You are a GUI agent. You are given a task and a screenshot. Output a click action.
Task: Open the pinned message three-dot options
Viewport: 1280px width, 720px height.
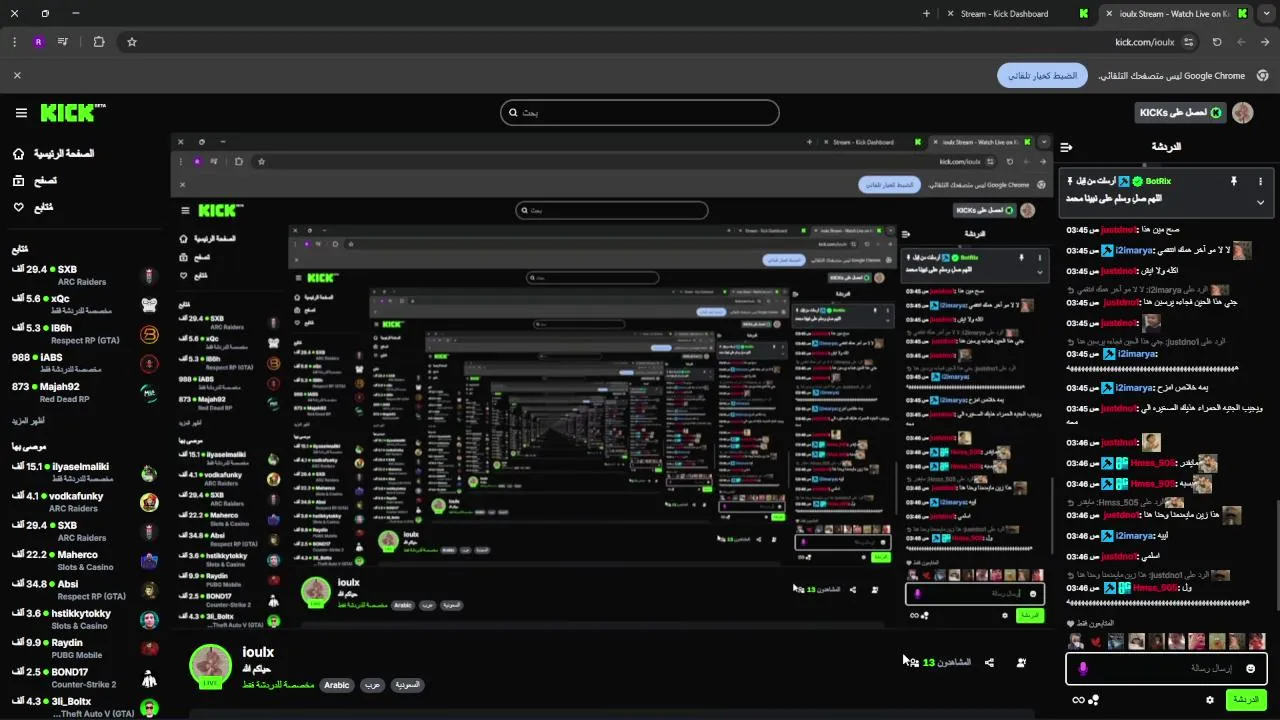[1260, 182]
